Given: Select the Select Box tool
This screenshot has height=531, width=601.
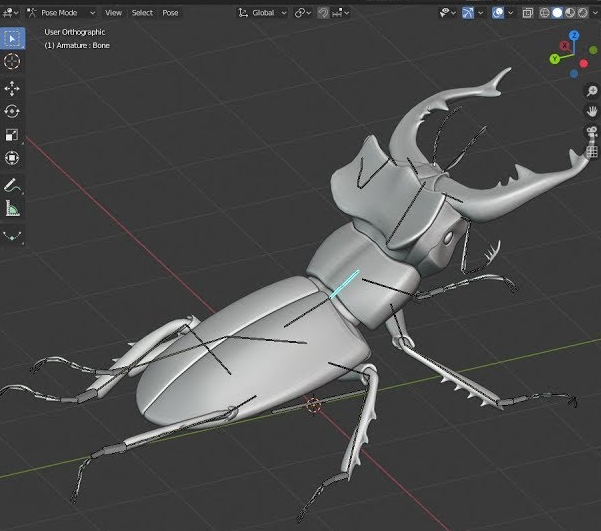Looking at the screenshot, I should pyautogui.click(x=12, y=38).
